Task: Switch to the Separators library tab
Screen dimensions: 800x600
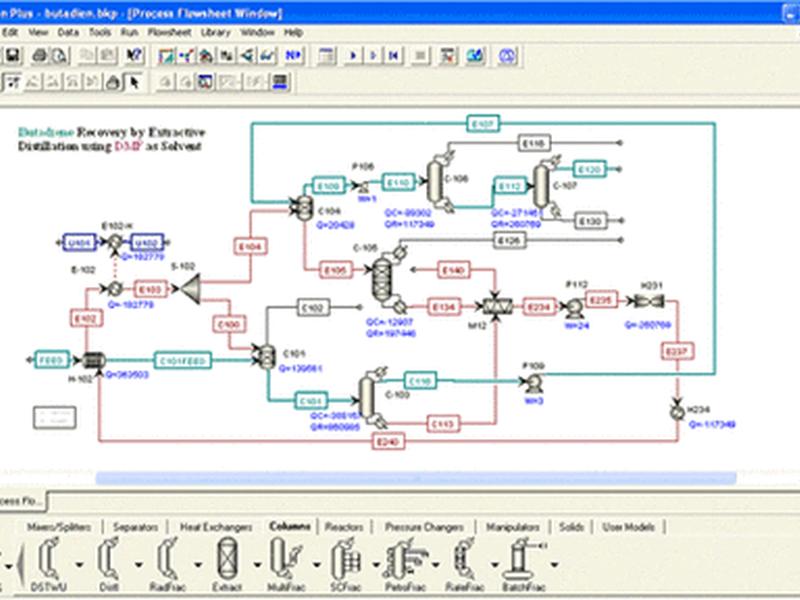Action: pyautogui.click(x=135, y=527)
